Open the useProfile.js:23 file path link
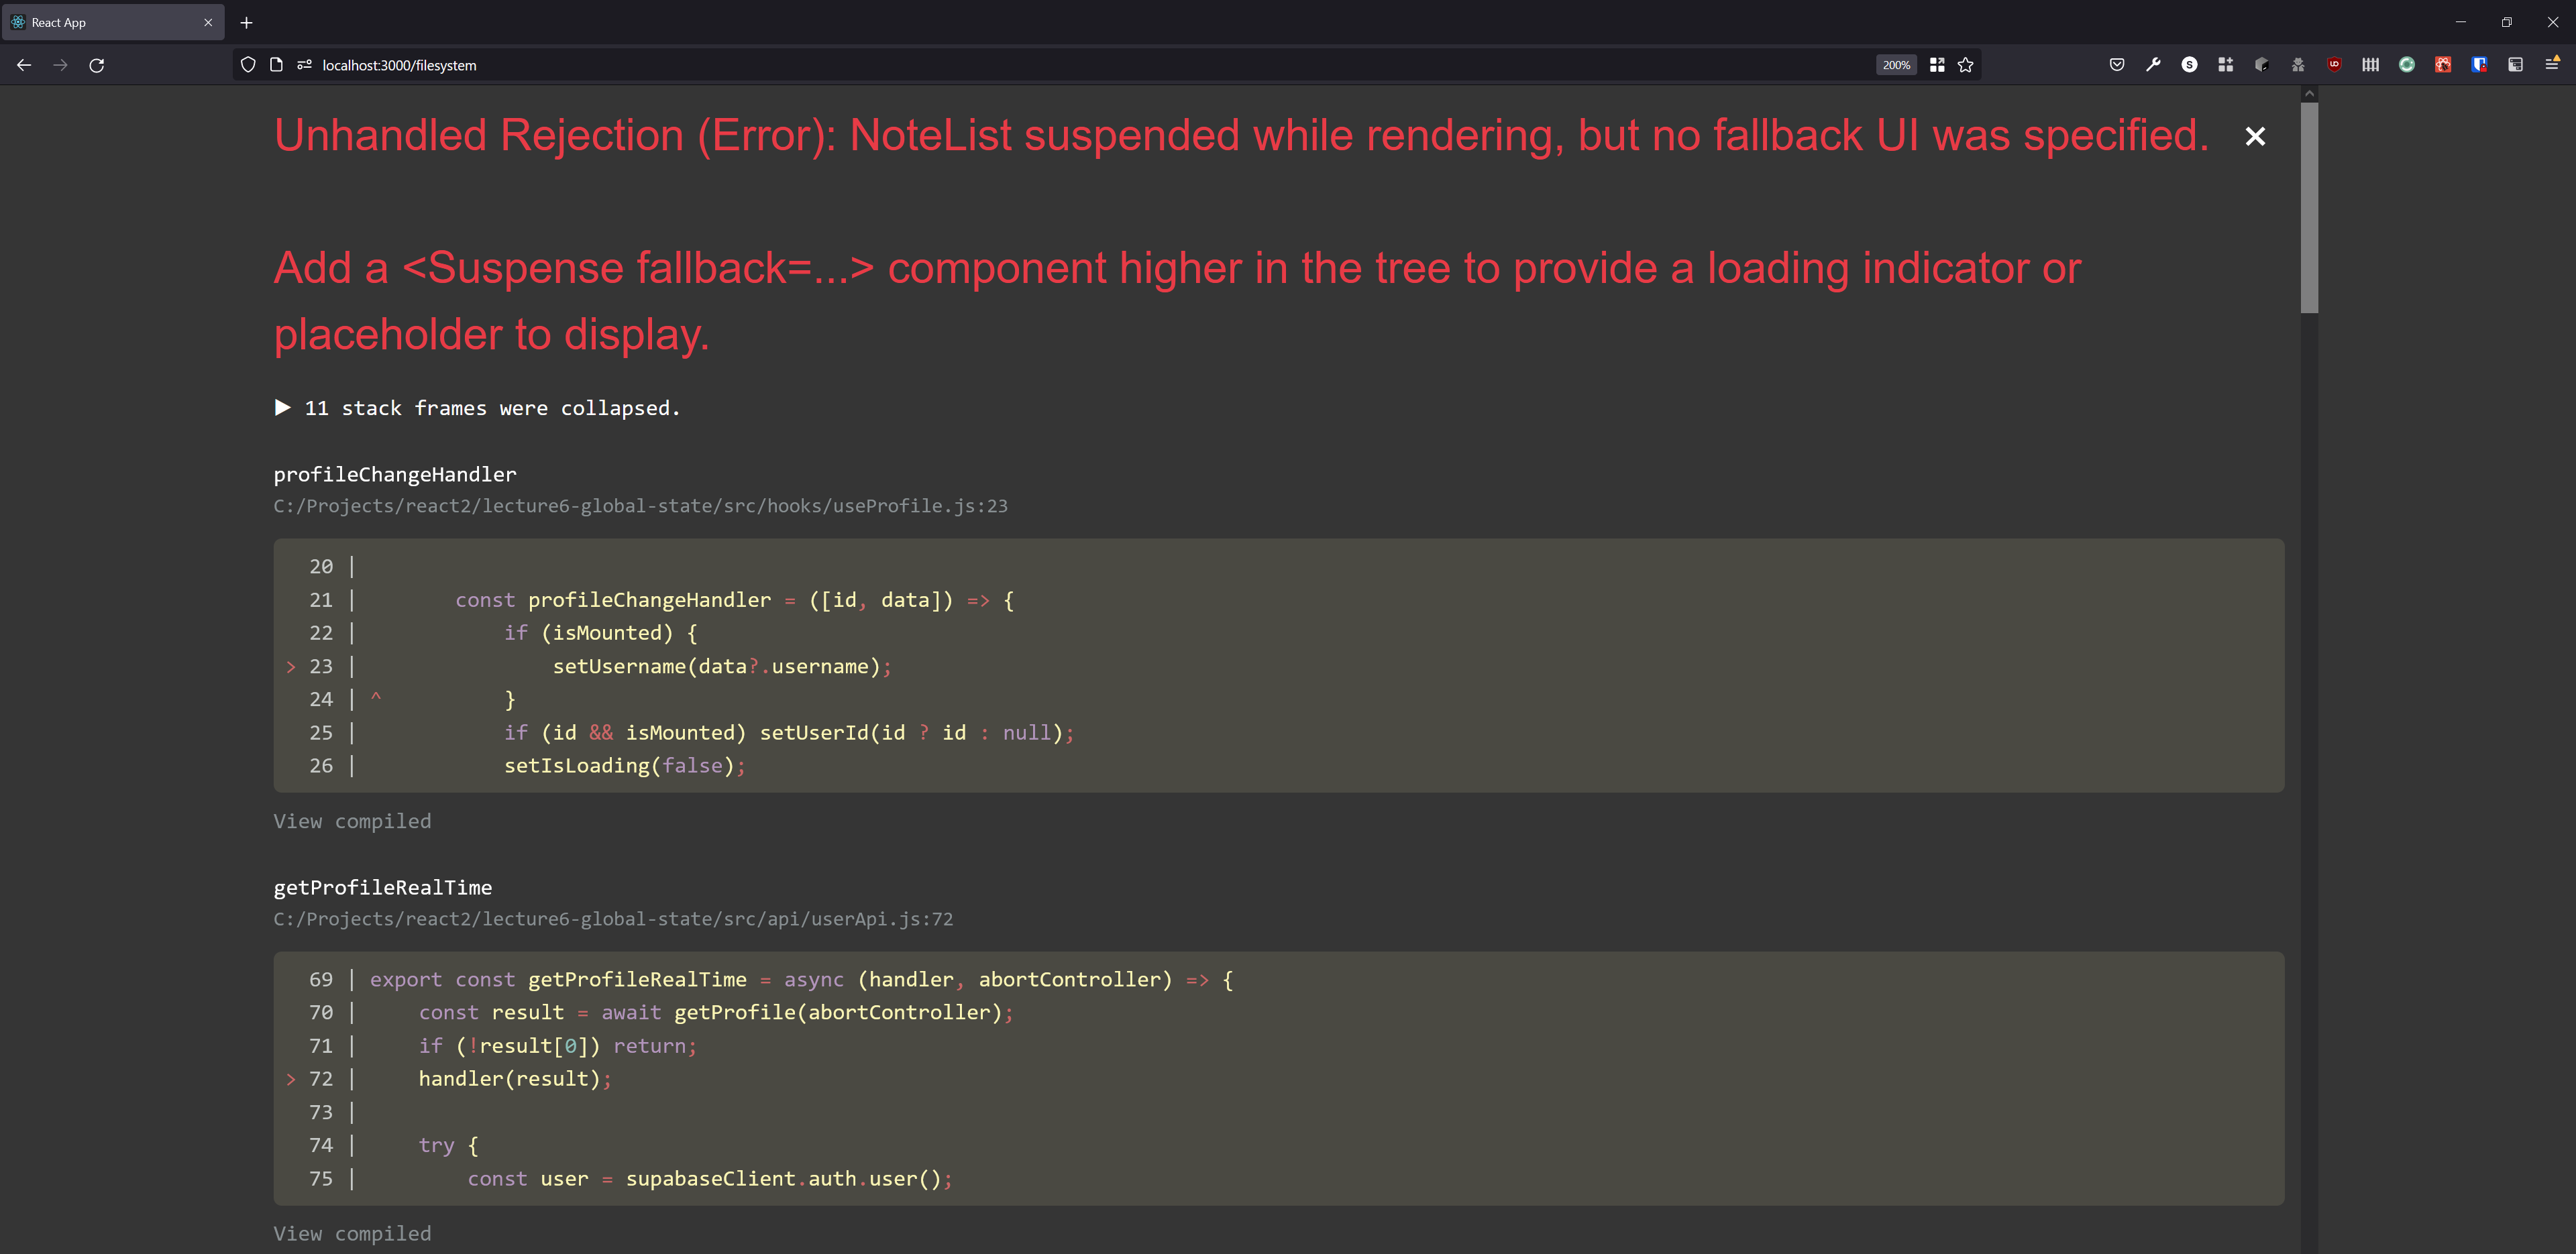 pos(640,506)
